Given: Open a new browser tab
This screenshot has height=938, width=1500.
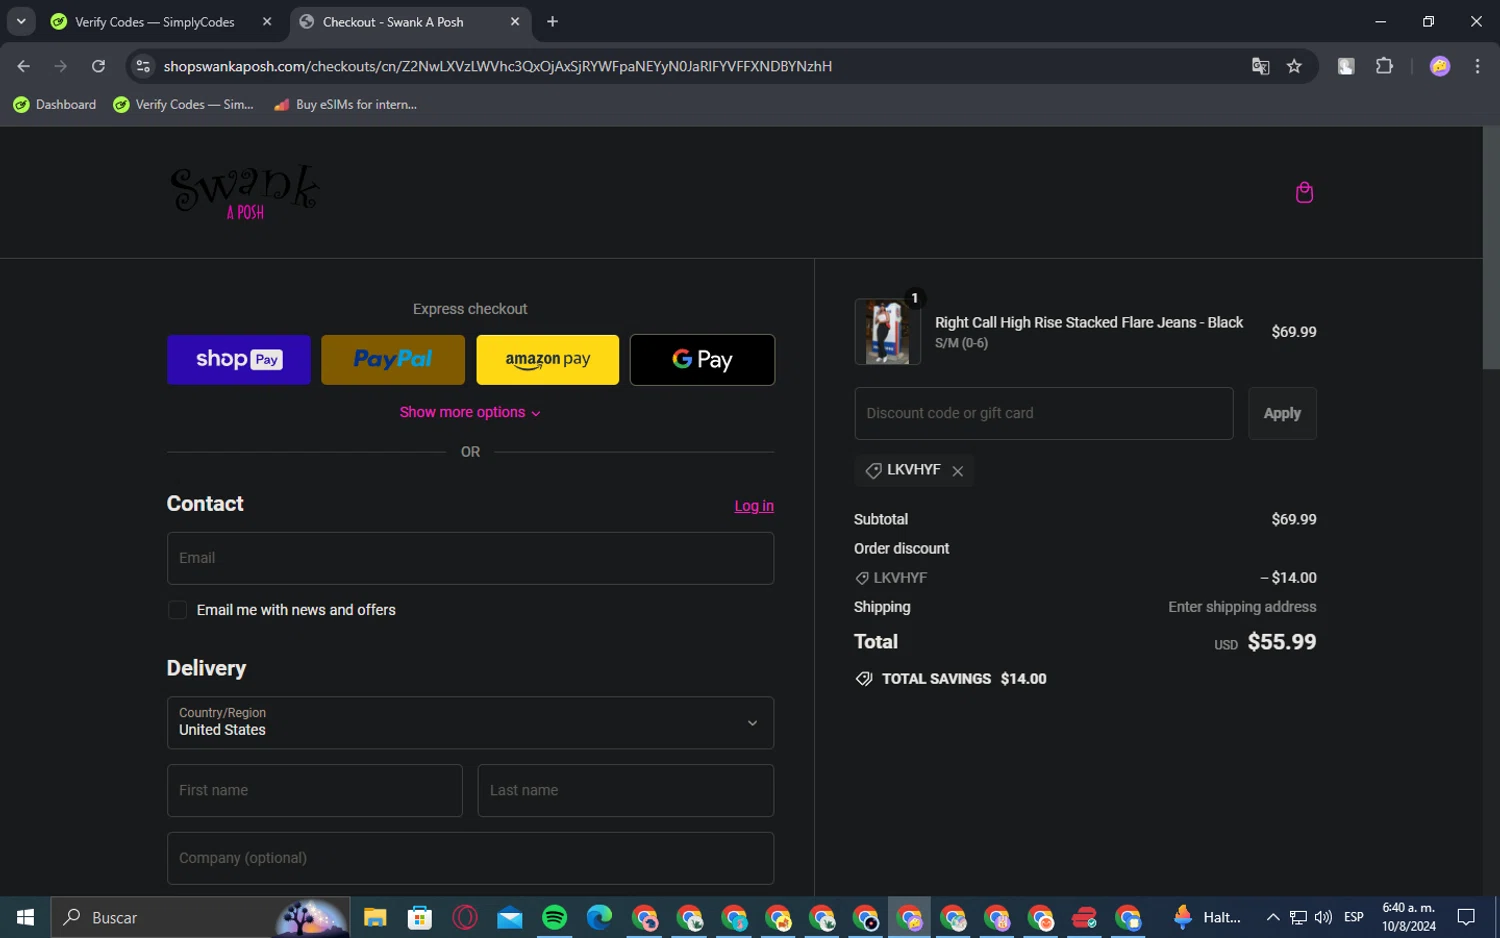Looking at the screenshot, I should (x=552, y=21).
